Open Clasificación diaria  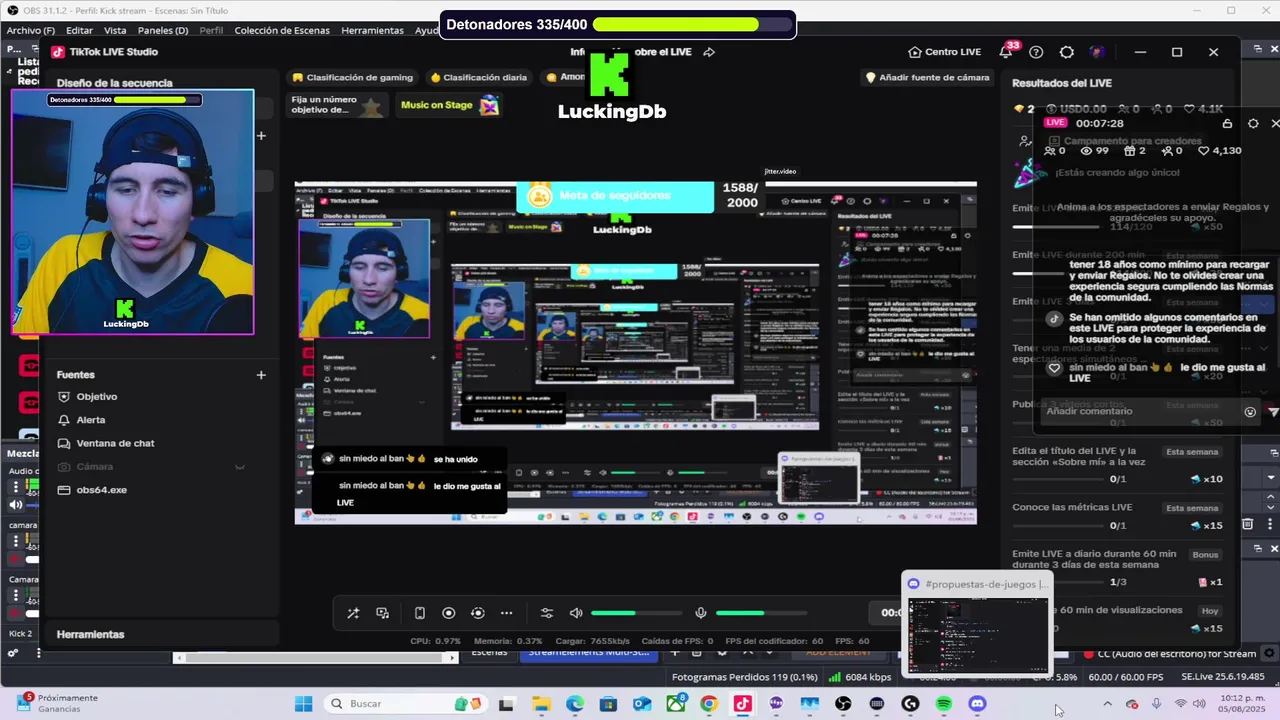(x=478, y=77)
